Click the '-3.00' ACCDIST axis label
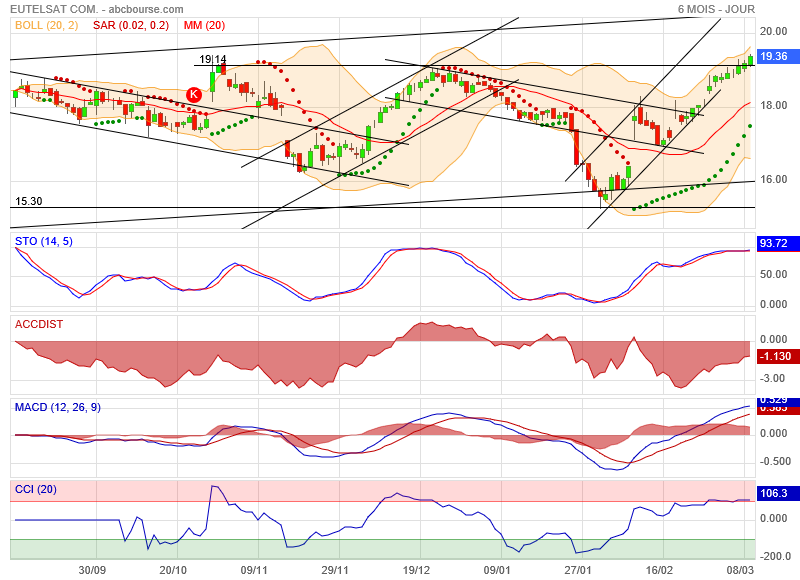The width and height of the screenshot is (800, 580). tap(772, 379)
